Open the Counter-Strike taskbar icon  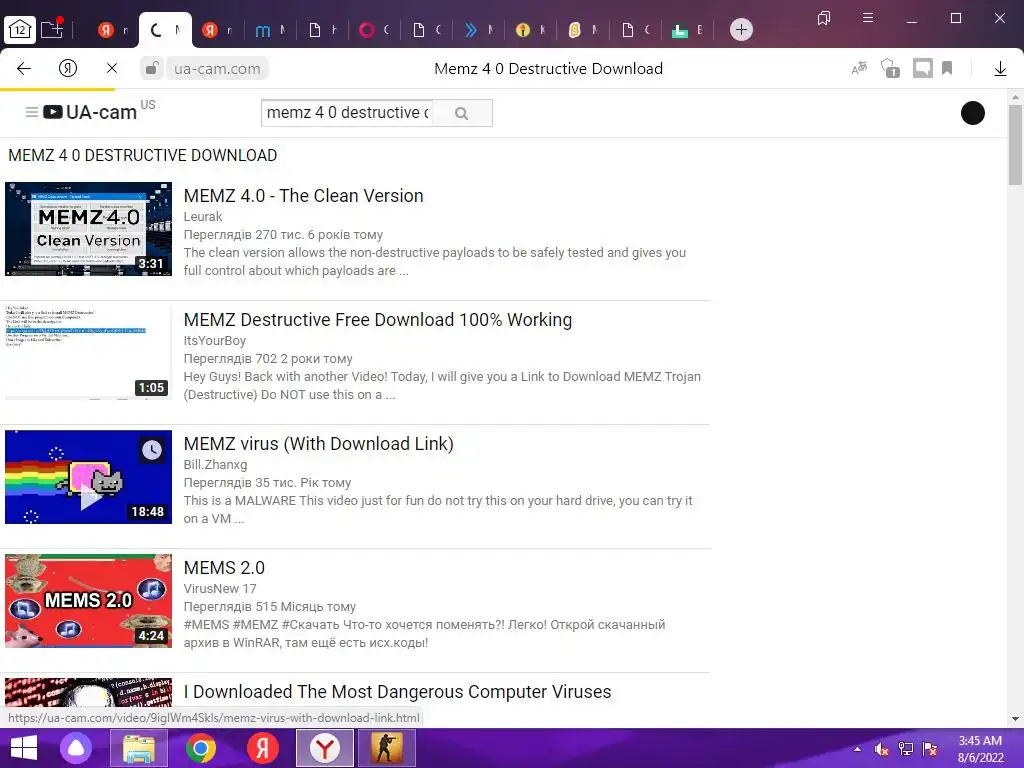click(387, 748)
